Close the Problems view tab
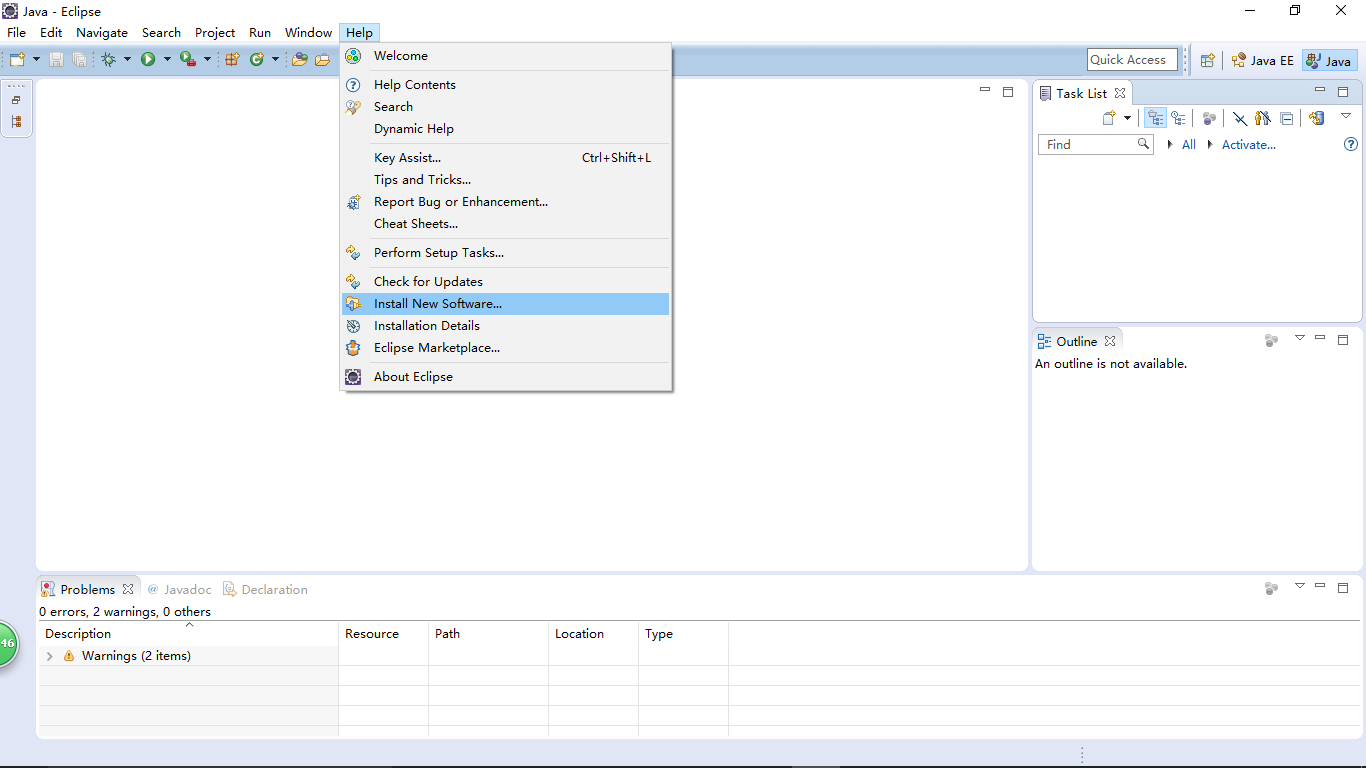The height and width of the screenshot is (768, 1366). click(x=127, y=589)
